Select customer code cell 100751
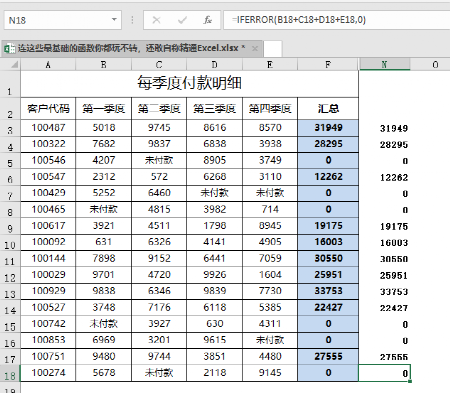Screen dimensions: 450x393 point(48,357)
